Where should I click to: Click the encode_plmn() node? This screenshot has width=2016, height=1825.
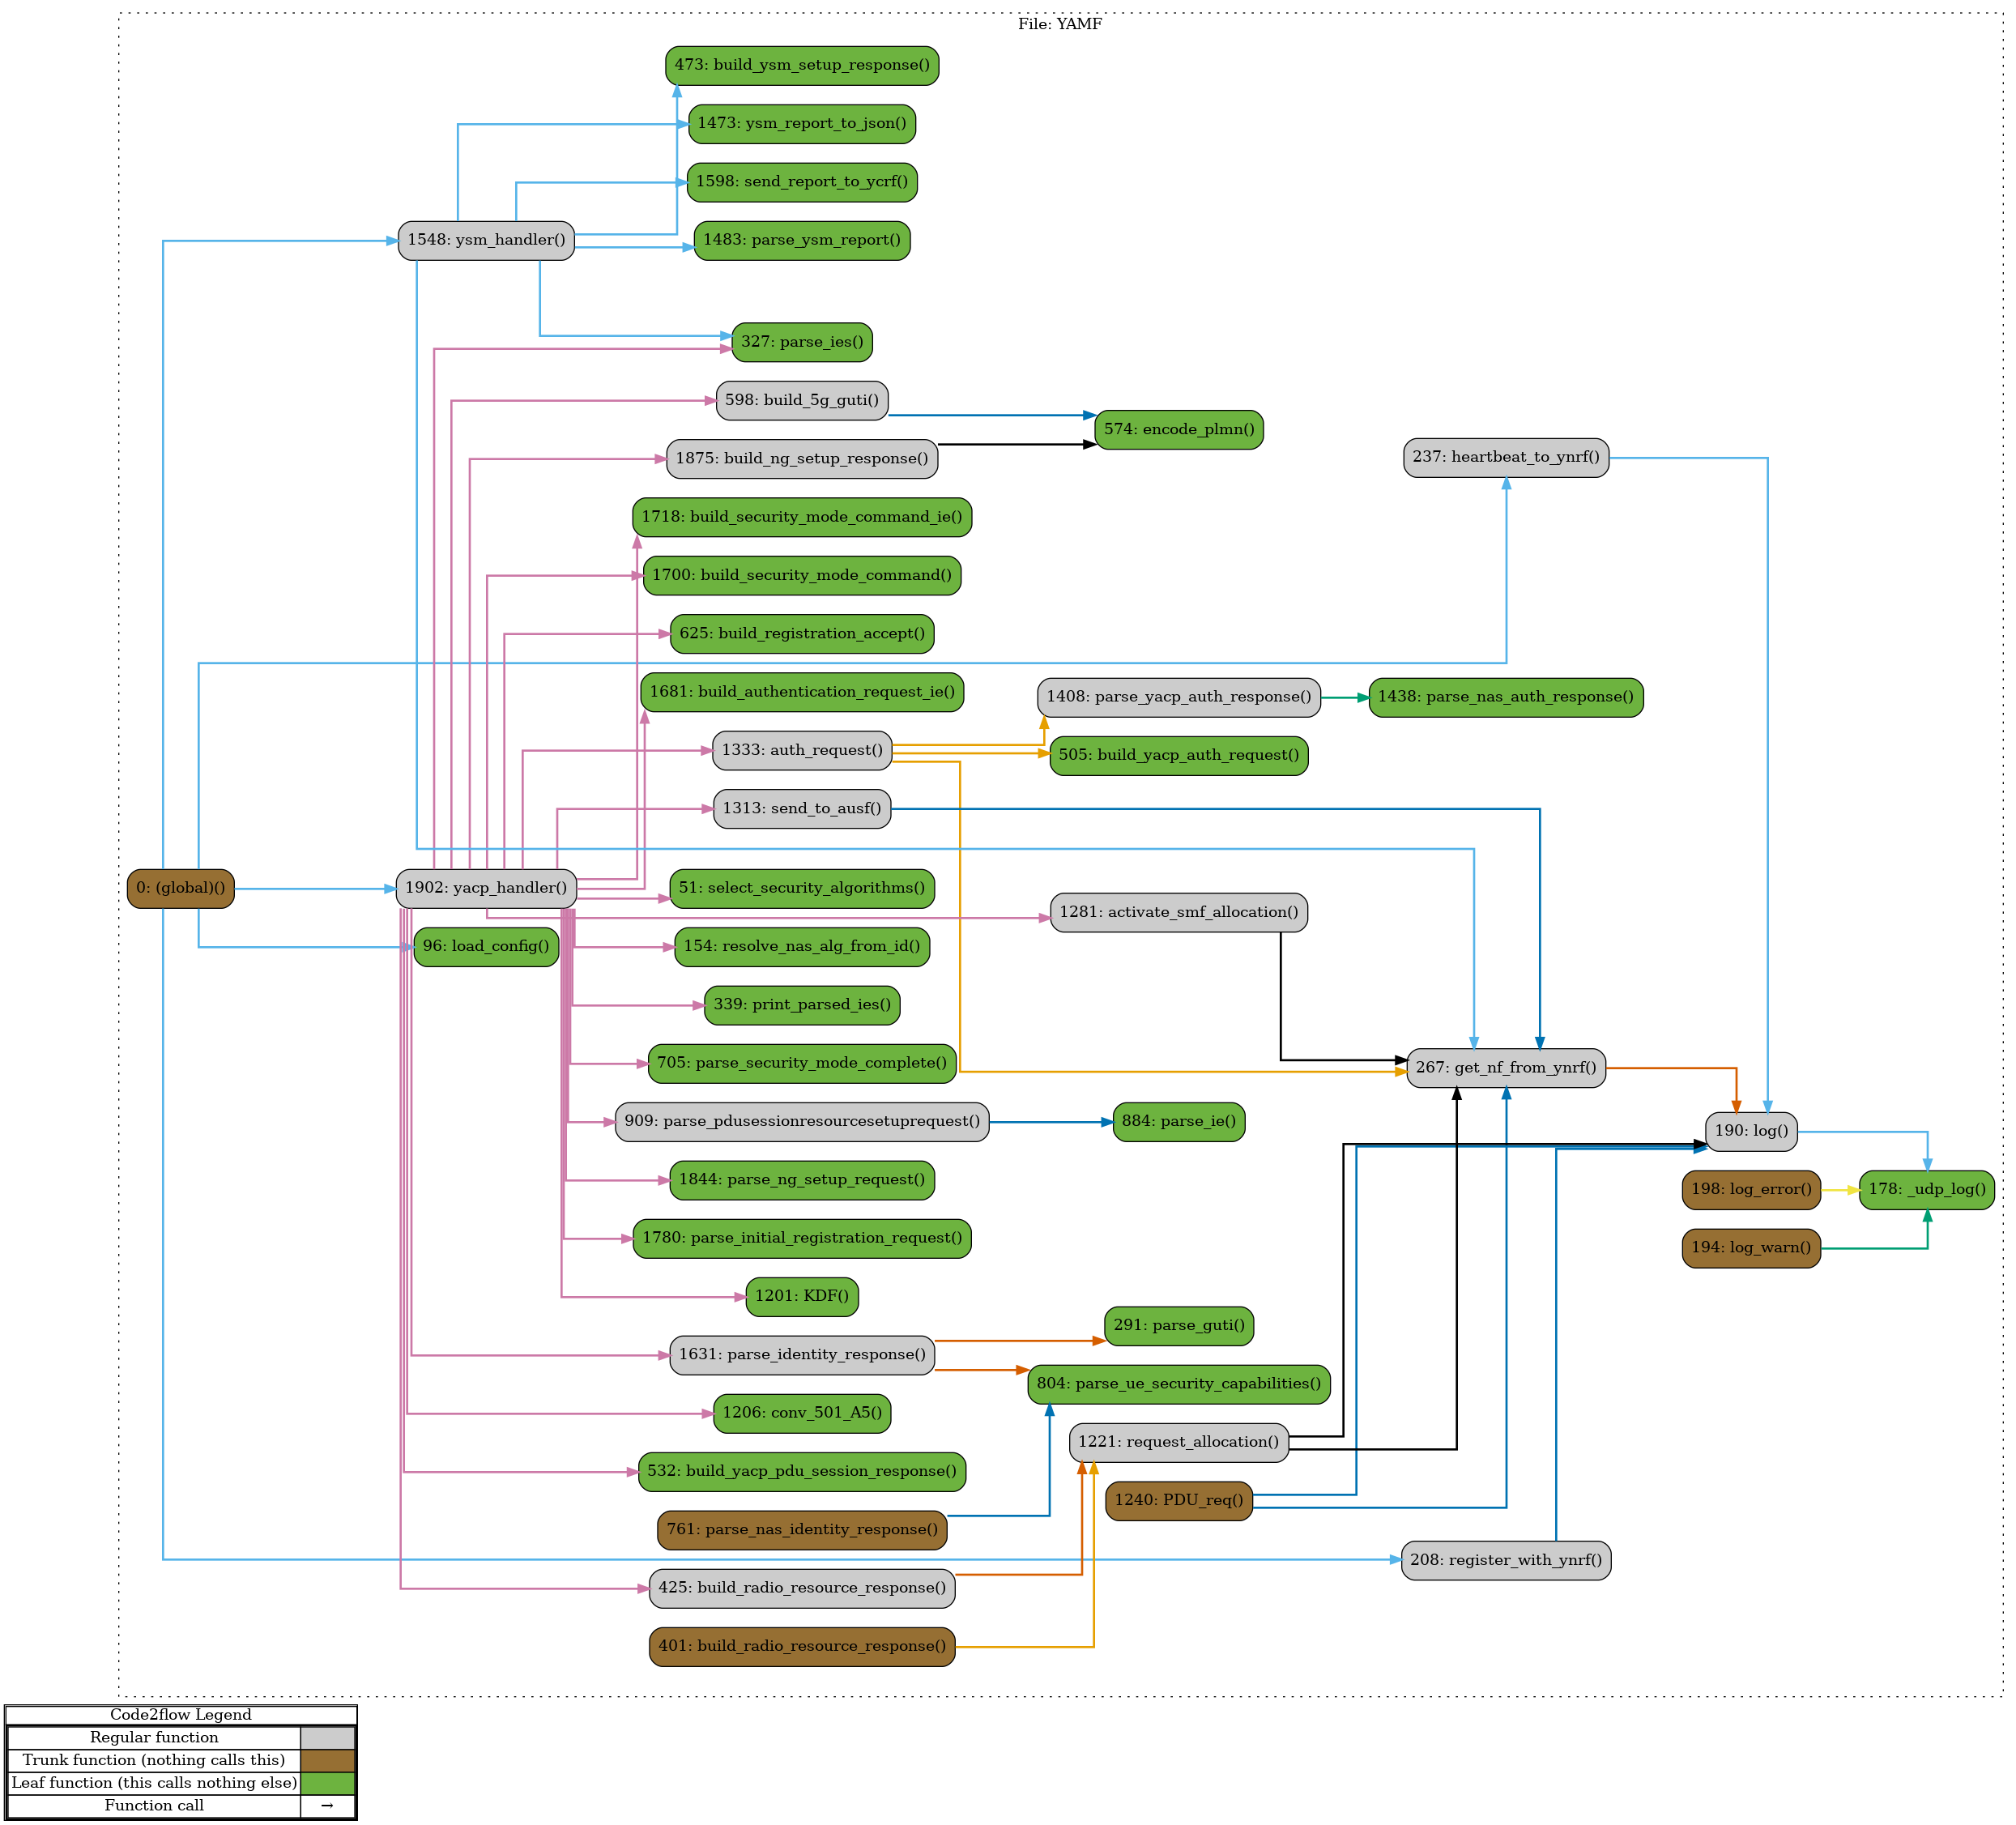(x=1178, y=429)
